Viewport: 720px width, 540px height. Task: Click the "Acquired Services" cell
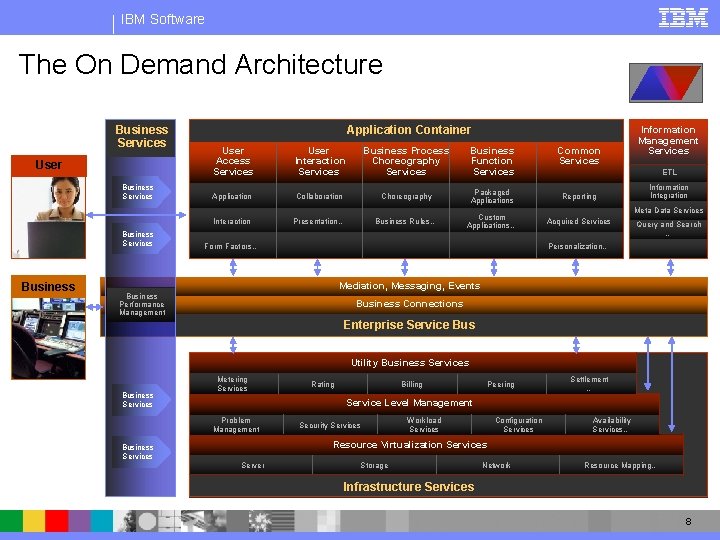pyautogui.click(x=579, y=221)
